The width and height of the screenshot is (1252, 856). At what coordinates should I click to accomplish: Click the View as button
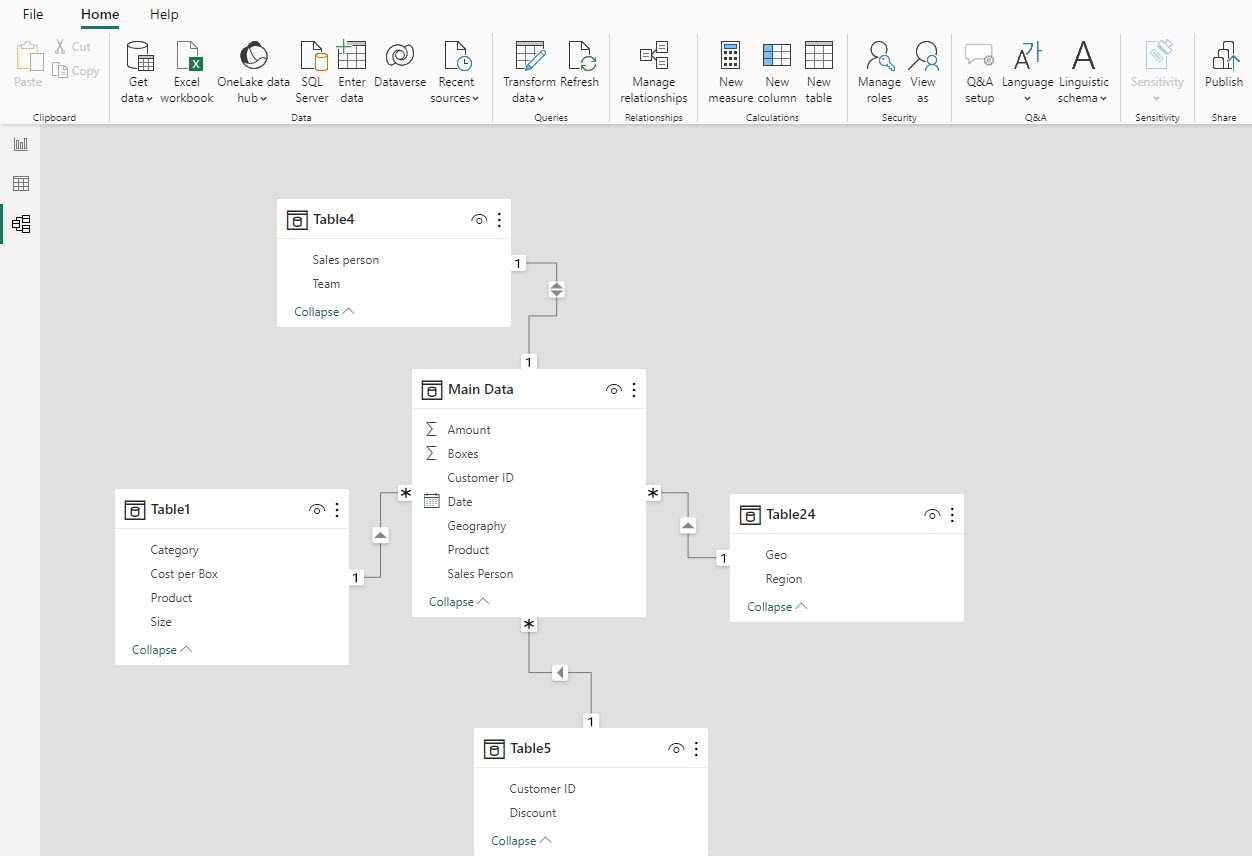tap(923, 72)
